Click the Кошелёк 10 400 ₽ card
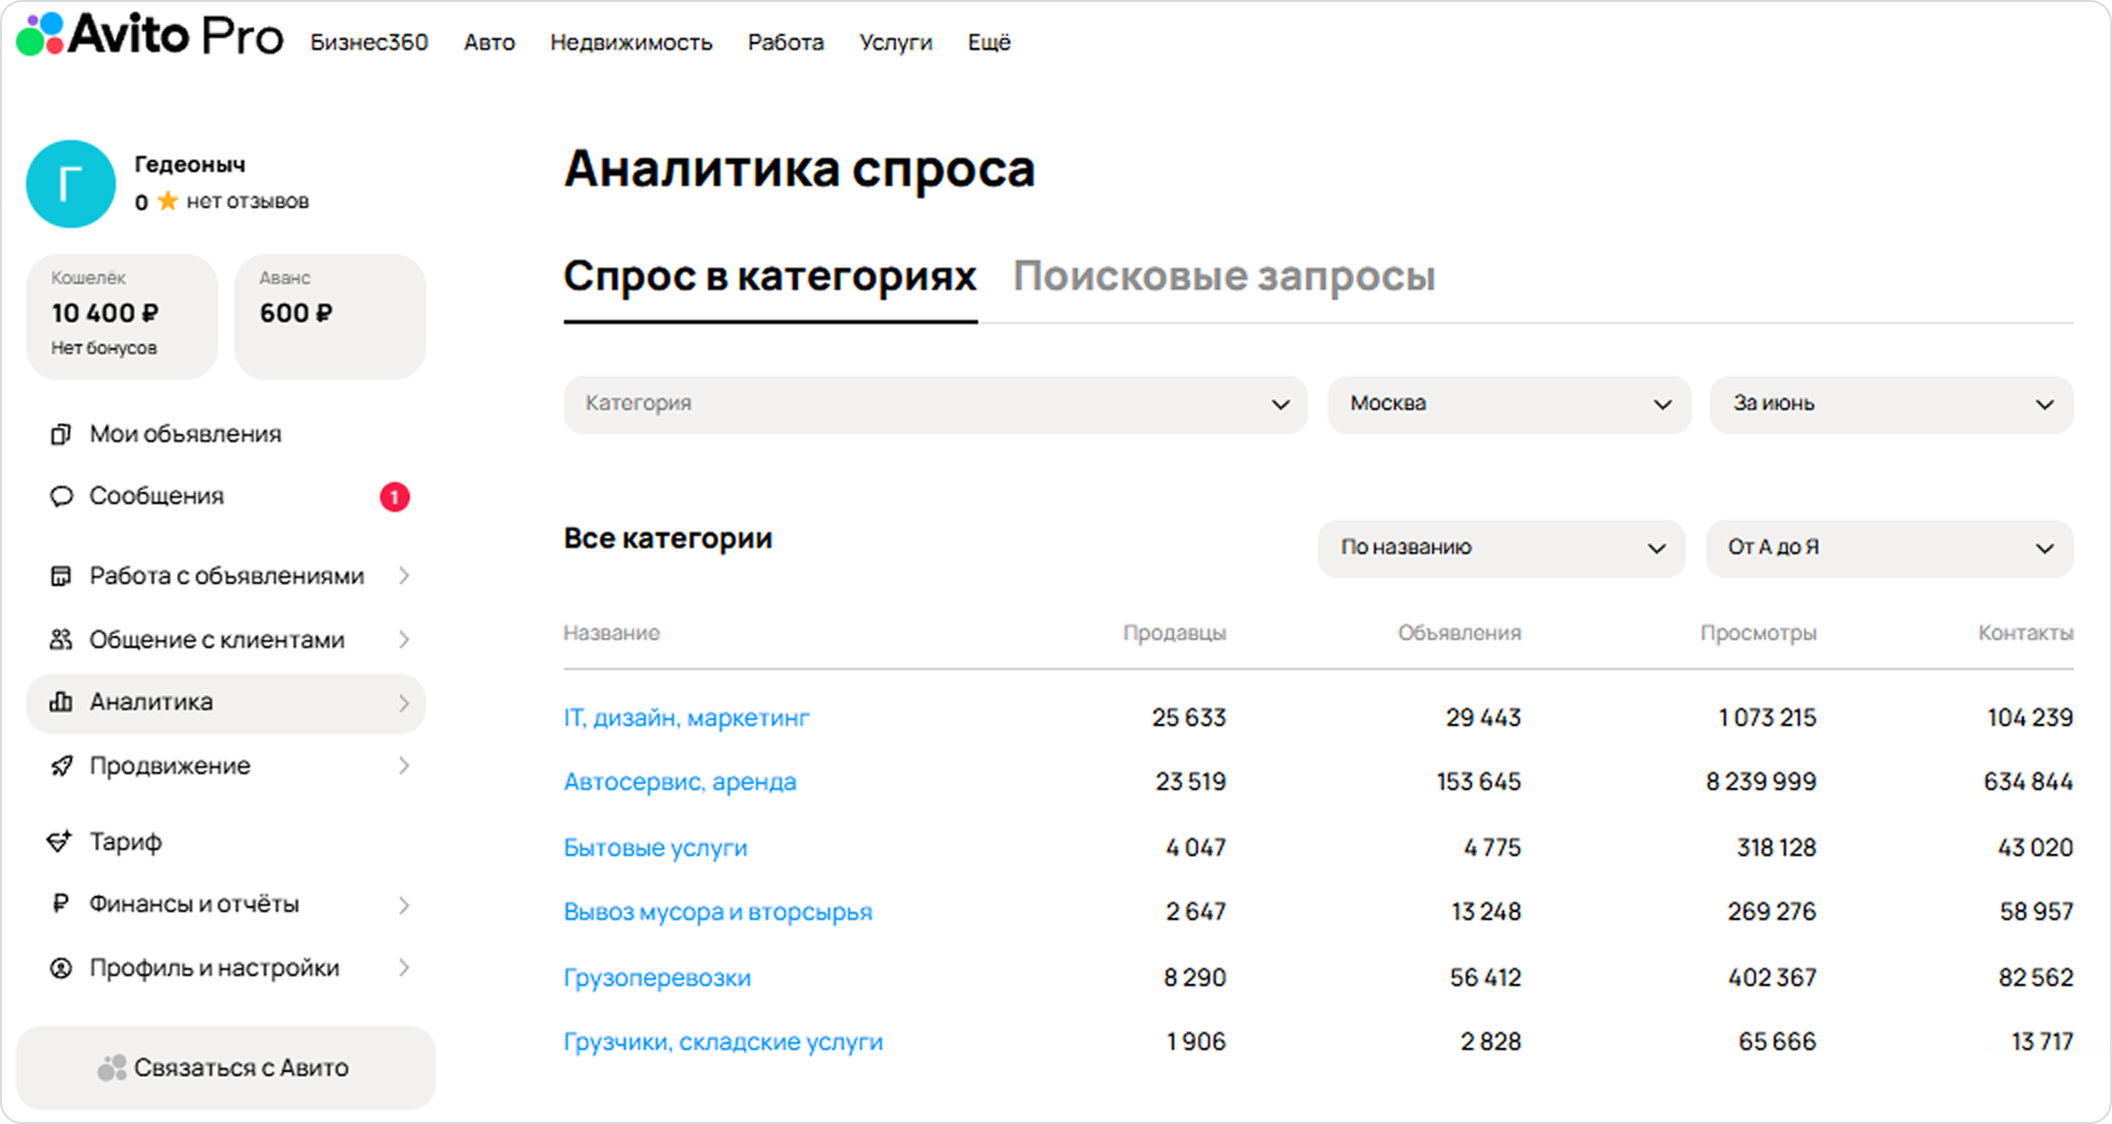2112x1124 pixels. pyautogui.click(x=122, y=316)
